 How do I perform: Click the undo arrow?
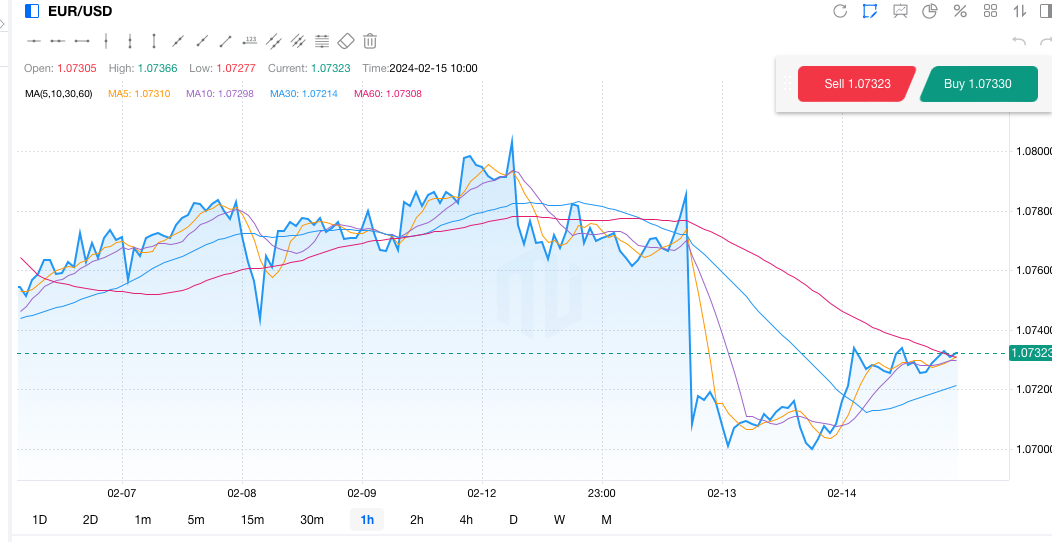click(x=1019, y=41)
